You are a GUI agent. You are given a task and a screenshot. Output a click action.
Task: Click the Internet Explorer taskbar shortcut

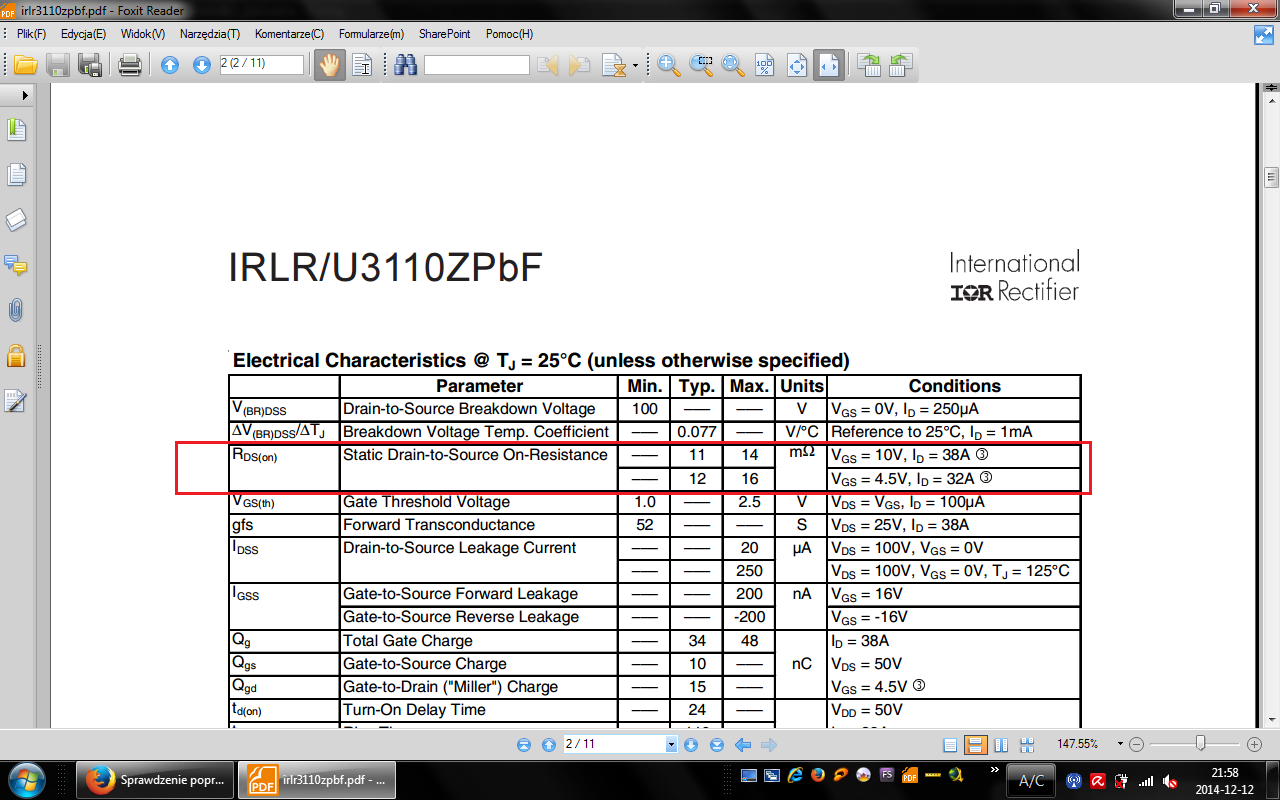(x=795, y=775)
